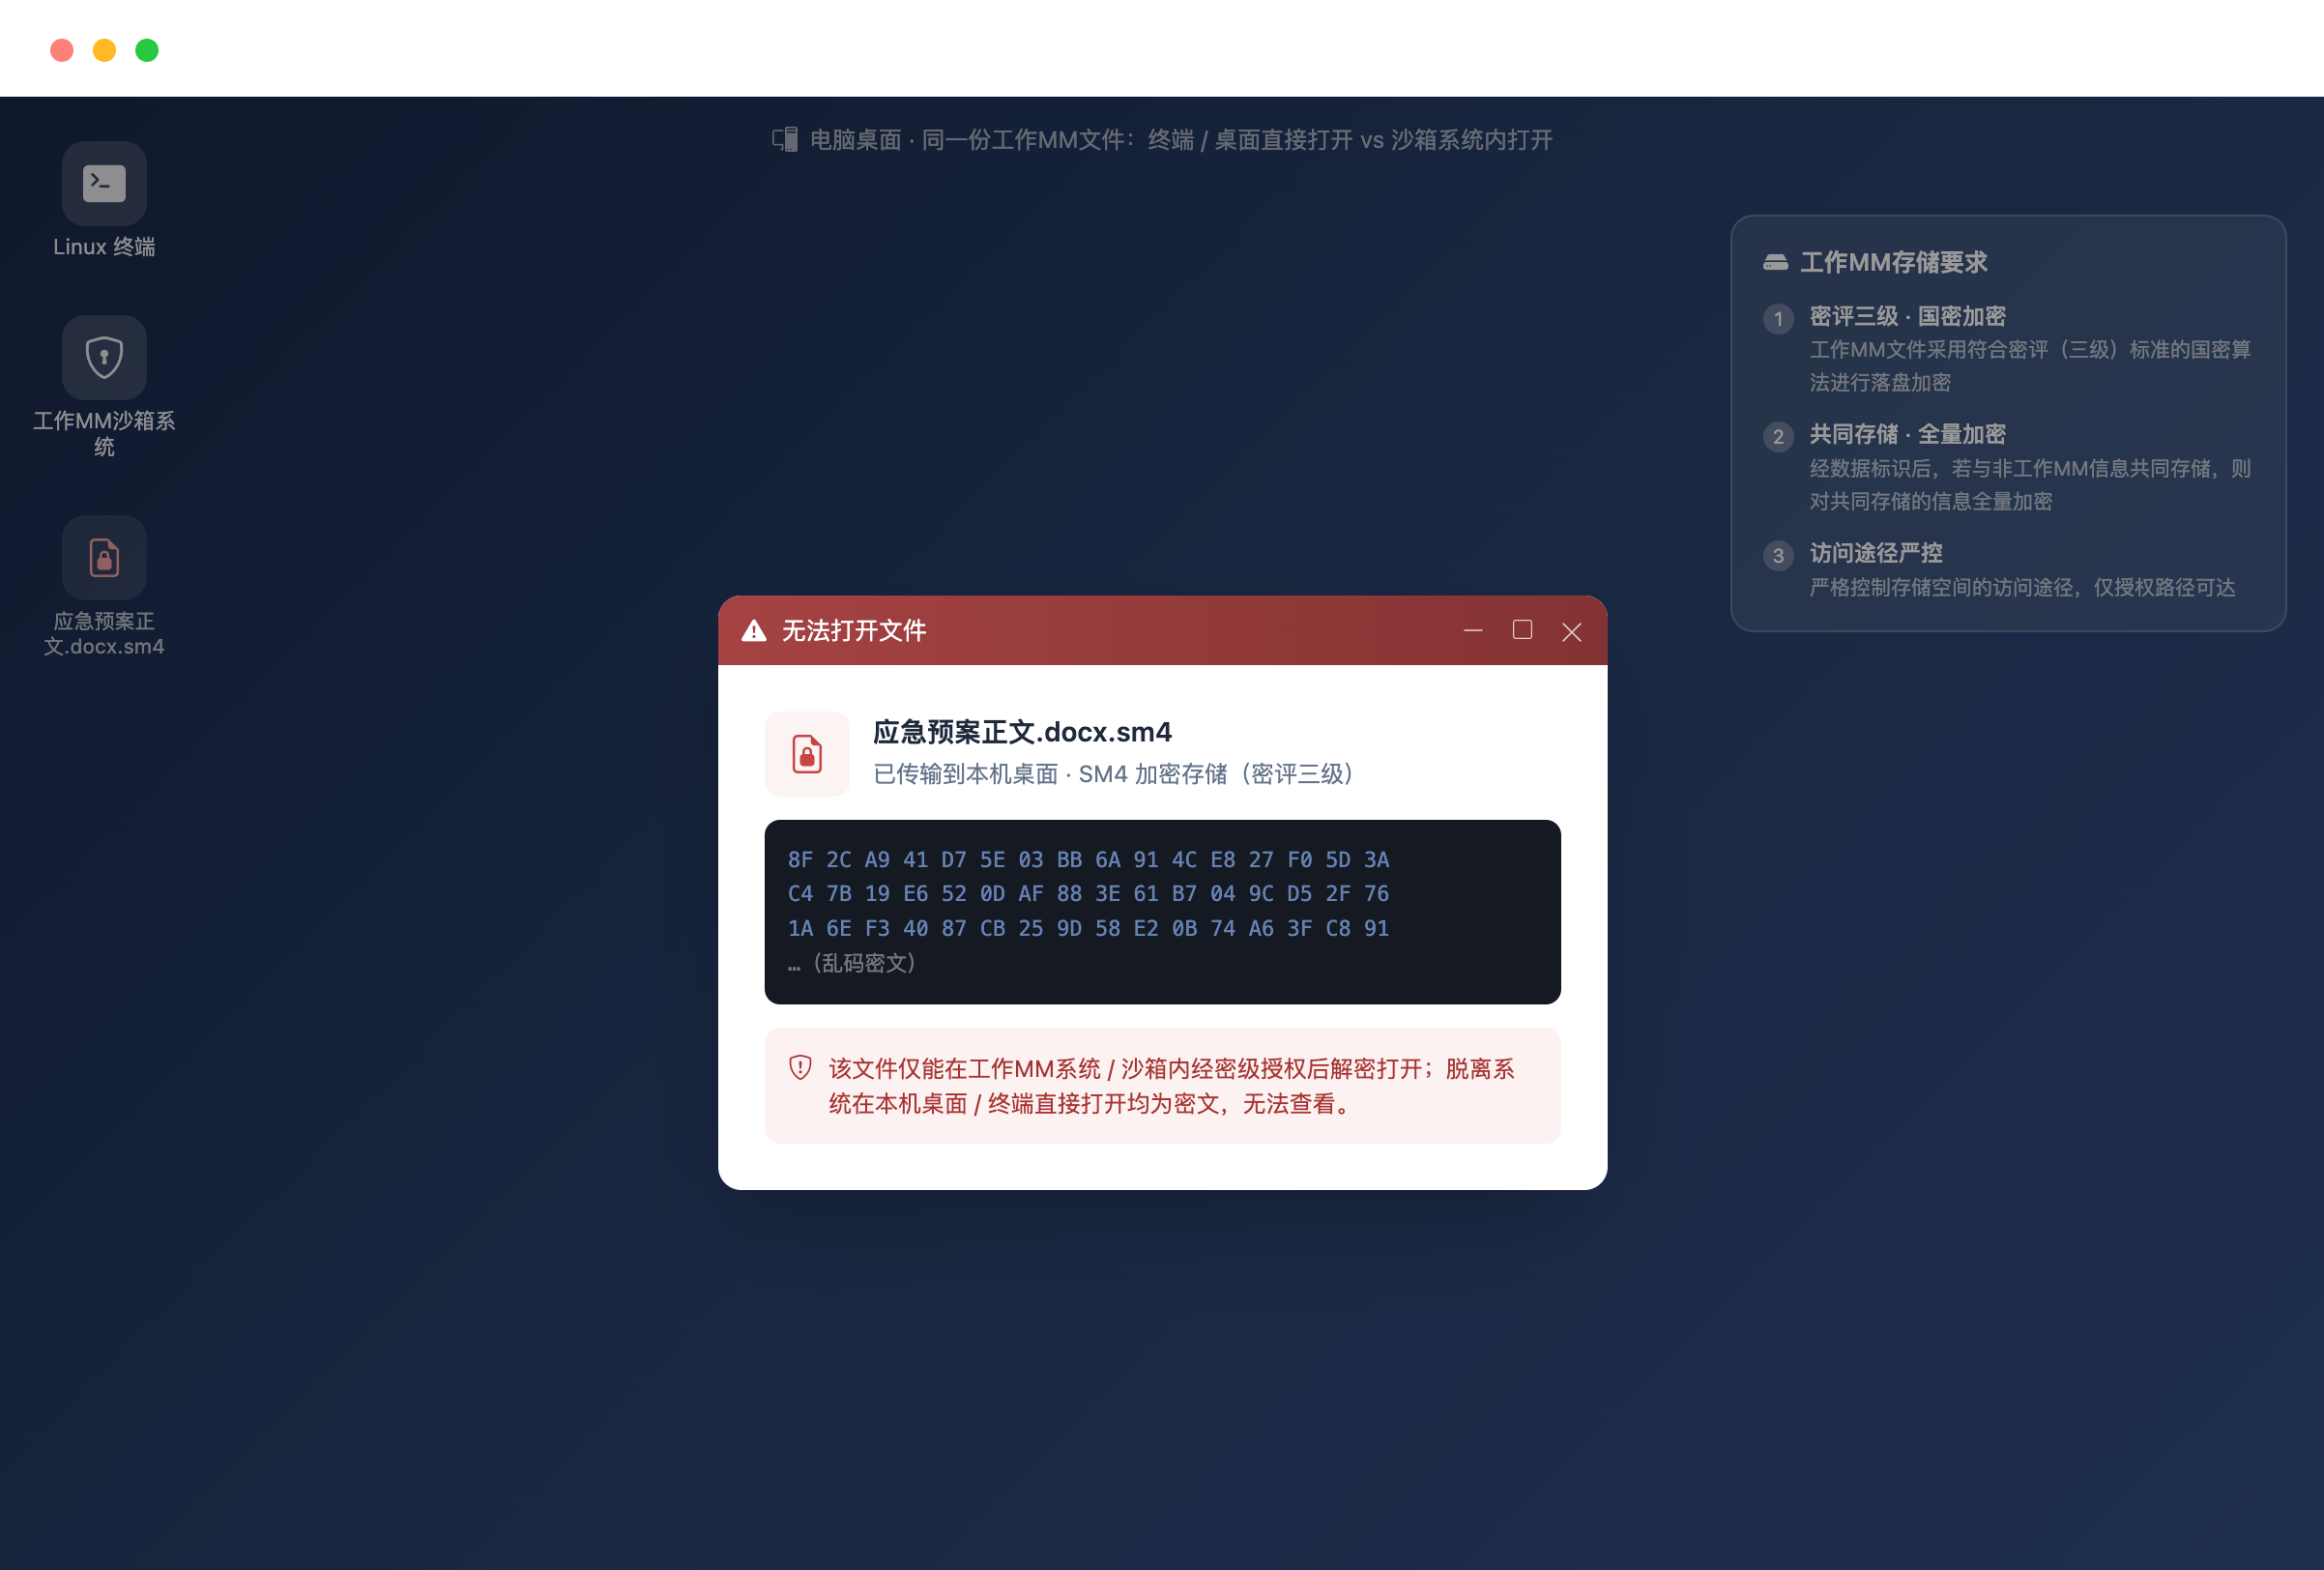This screenshot has width=2324, height=1570.
Task: Click the red decryption warning notice text
Action: coord(1171,1086)
